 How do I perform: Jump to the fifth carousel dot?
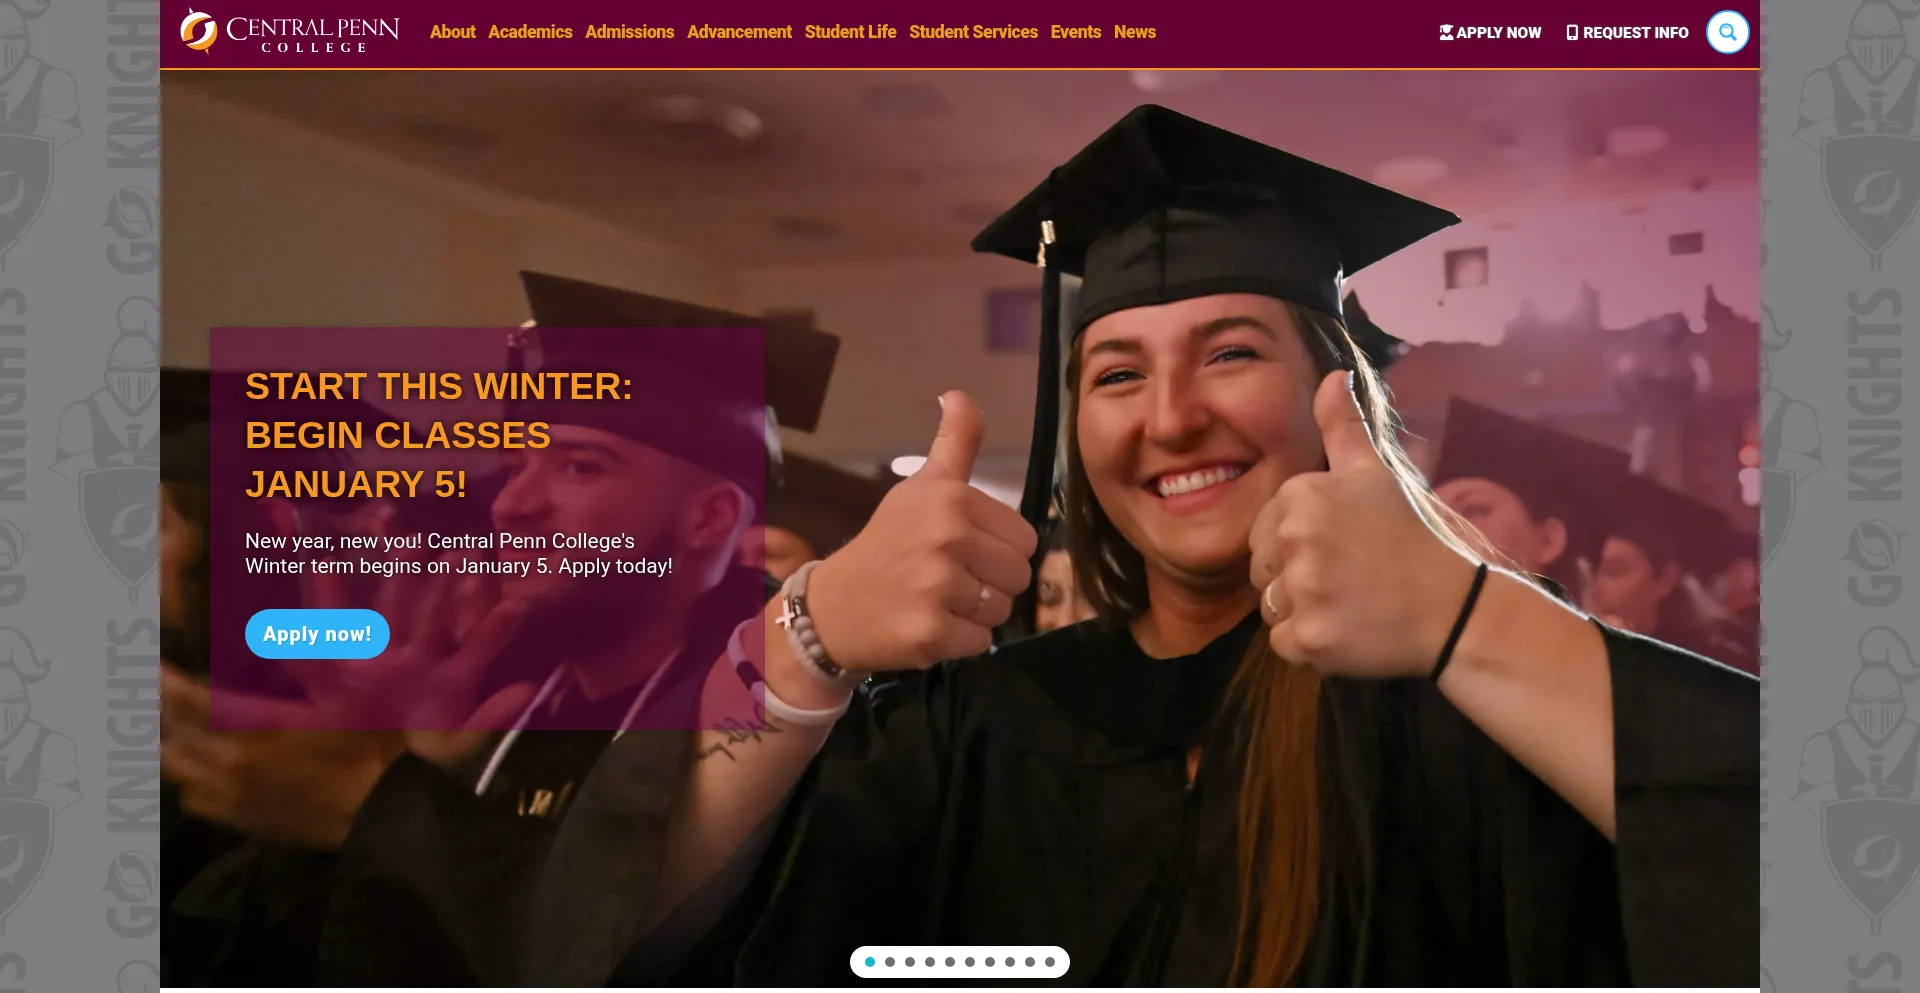pos(950,962)
